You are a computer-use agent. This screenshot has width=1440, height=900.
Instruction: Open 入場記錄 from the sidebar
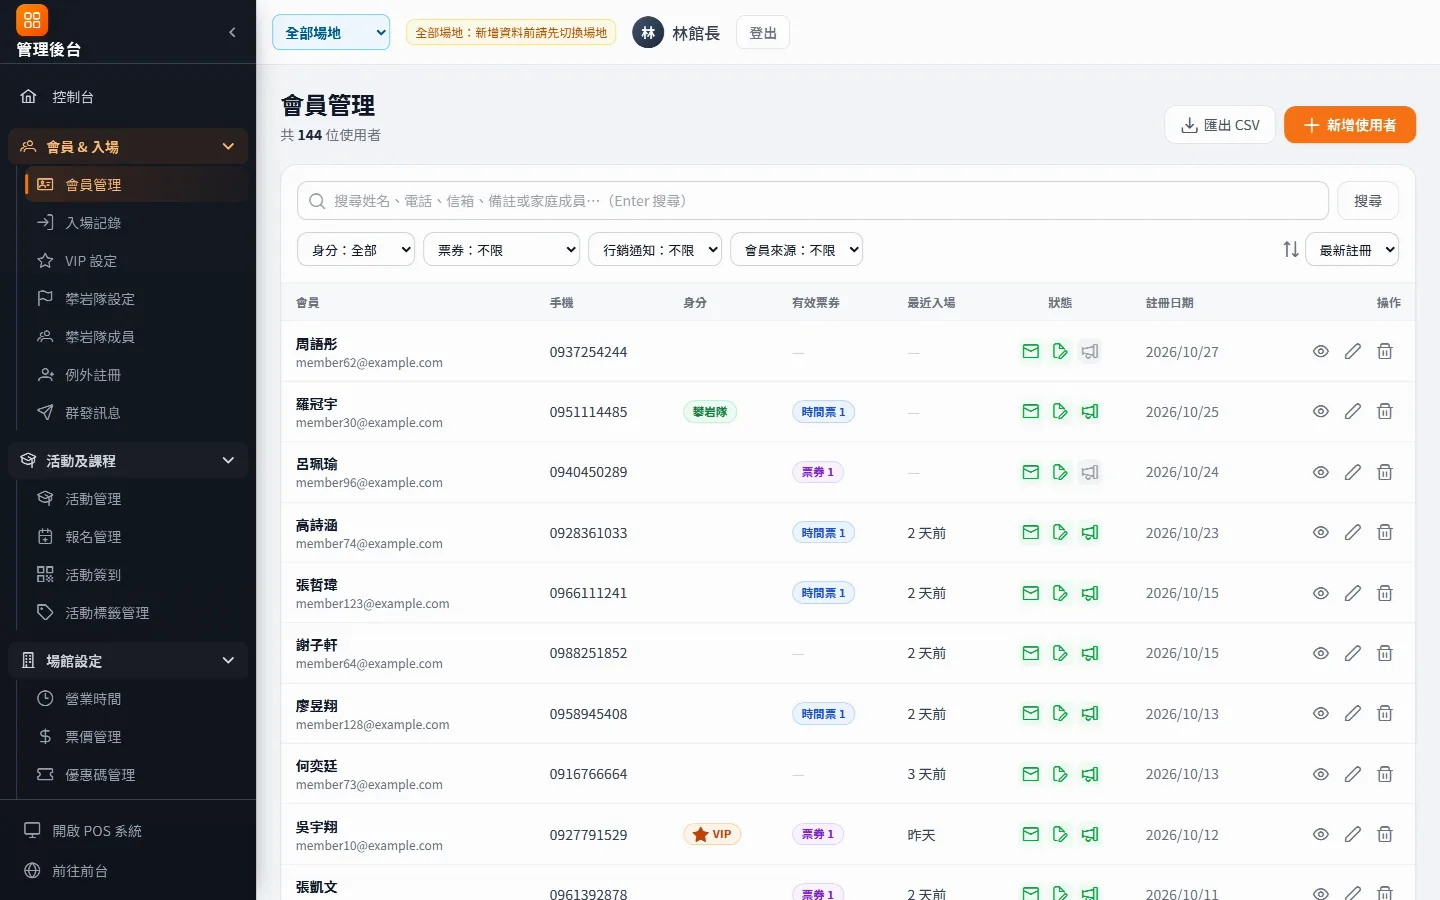click(x=136, y=223)
